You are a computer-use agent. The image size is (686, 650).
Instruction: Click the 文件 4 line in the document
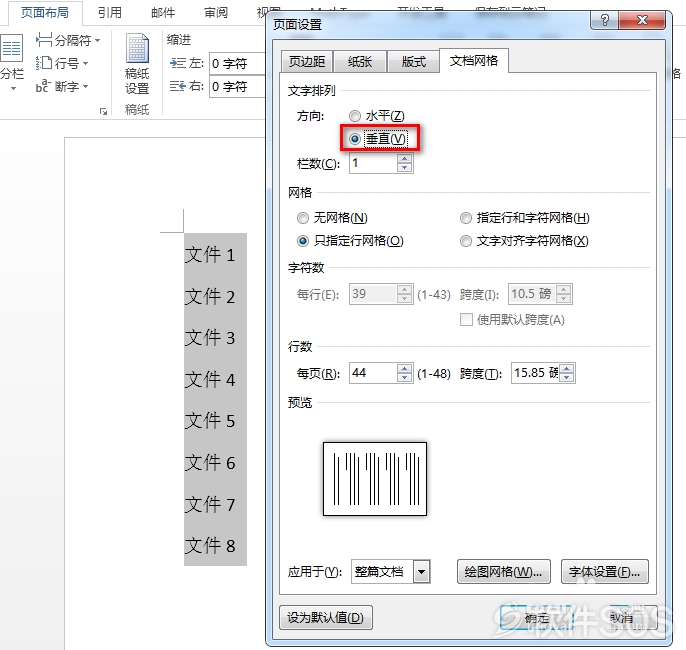click(210, 379)
